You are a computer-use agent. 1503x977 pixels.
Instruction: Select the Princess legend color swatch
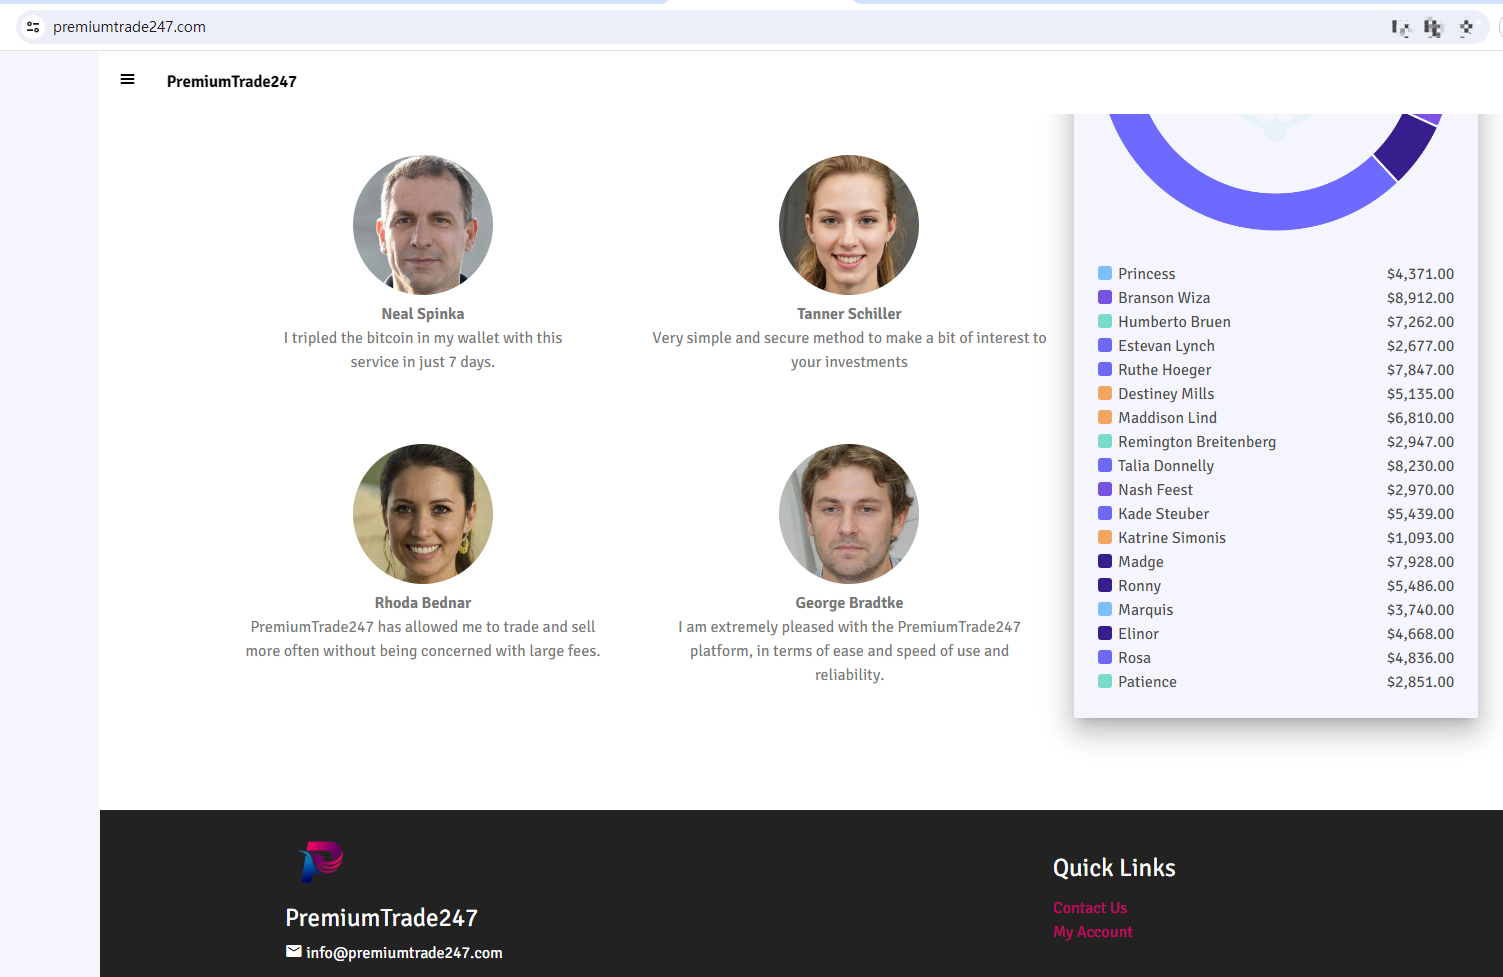click(1105, 273)
